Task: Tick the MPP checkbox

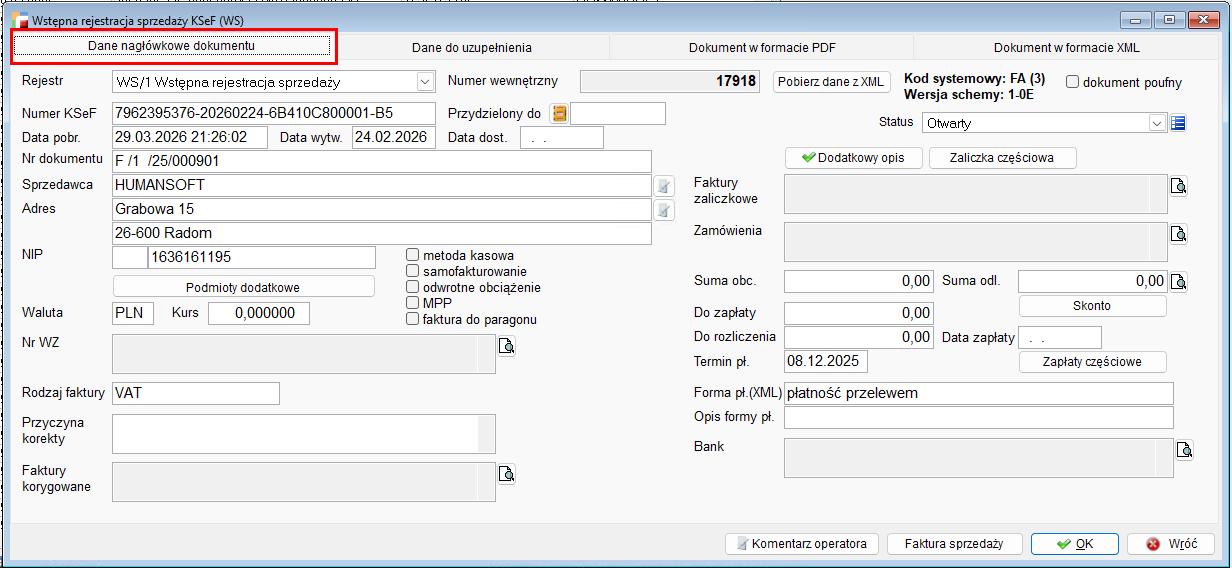Action: coord(412,303)
